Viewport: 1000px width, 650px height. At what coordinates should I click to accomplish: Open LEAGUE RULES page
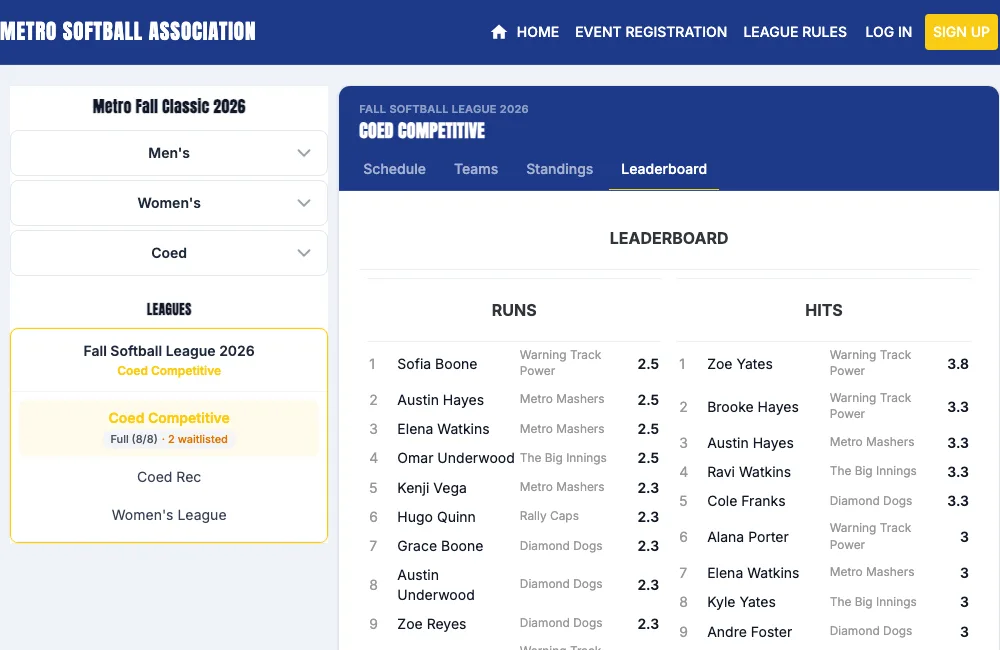click(795, 32)
